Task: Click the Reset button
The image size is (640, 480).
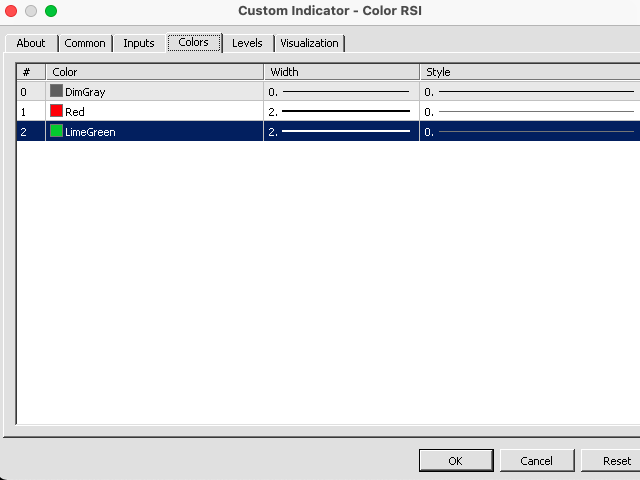Action: 612,461
